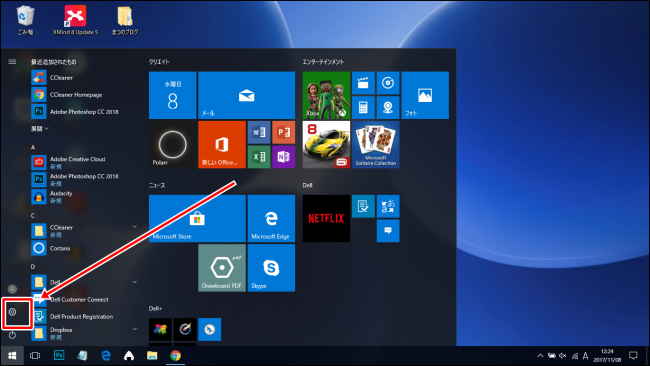Open the Polarr tile

click(x=172, y=145)
